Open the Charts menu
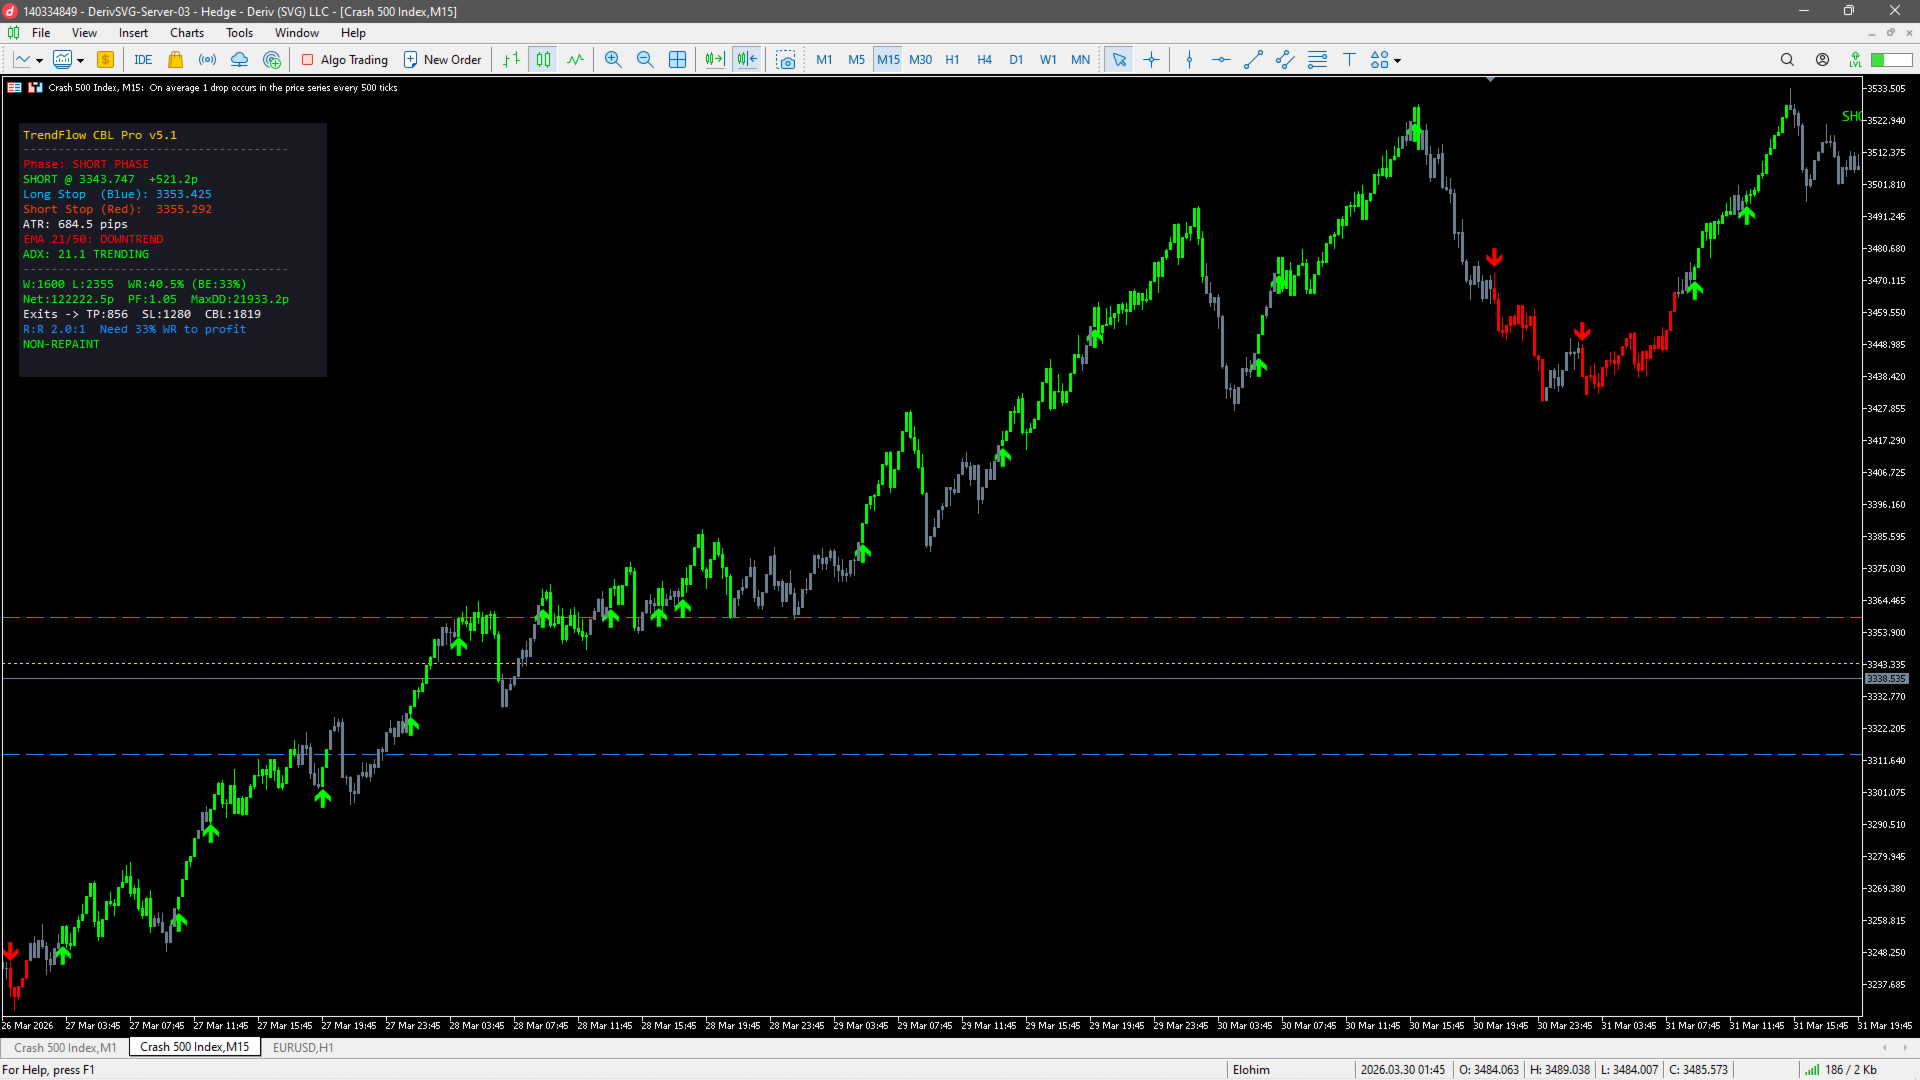Image resolution: width=1920 pixels, height=1080 pixels. [x=186, y=33]
